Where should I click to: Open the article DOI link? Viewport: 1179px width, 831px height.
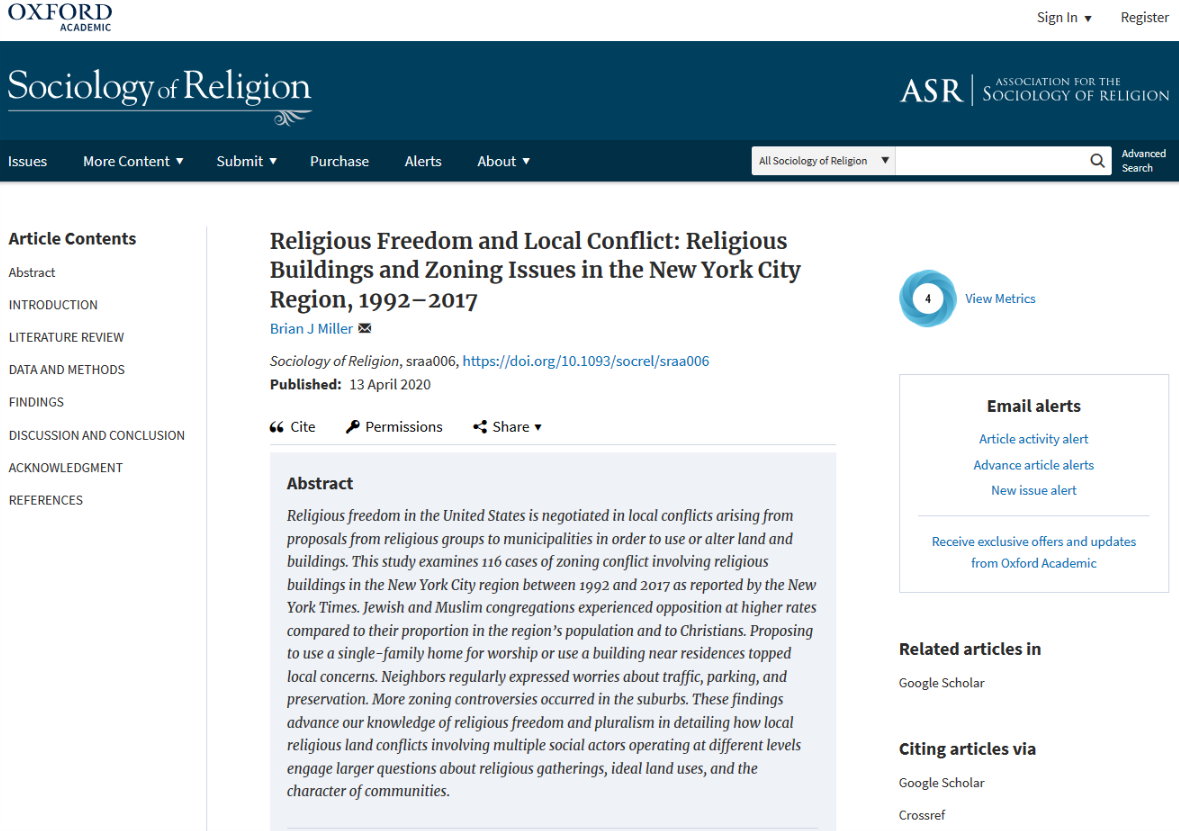tap(585, 361)
